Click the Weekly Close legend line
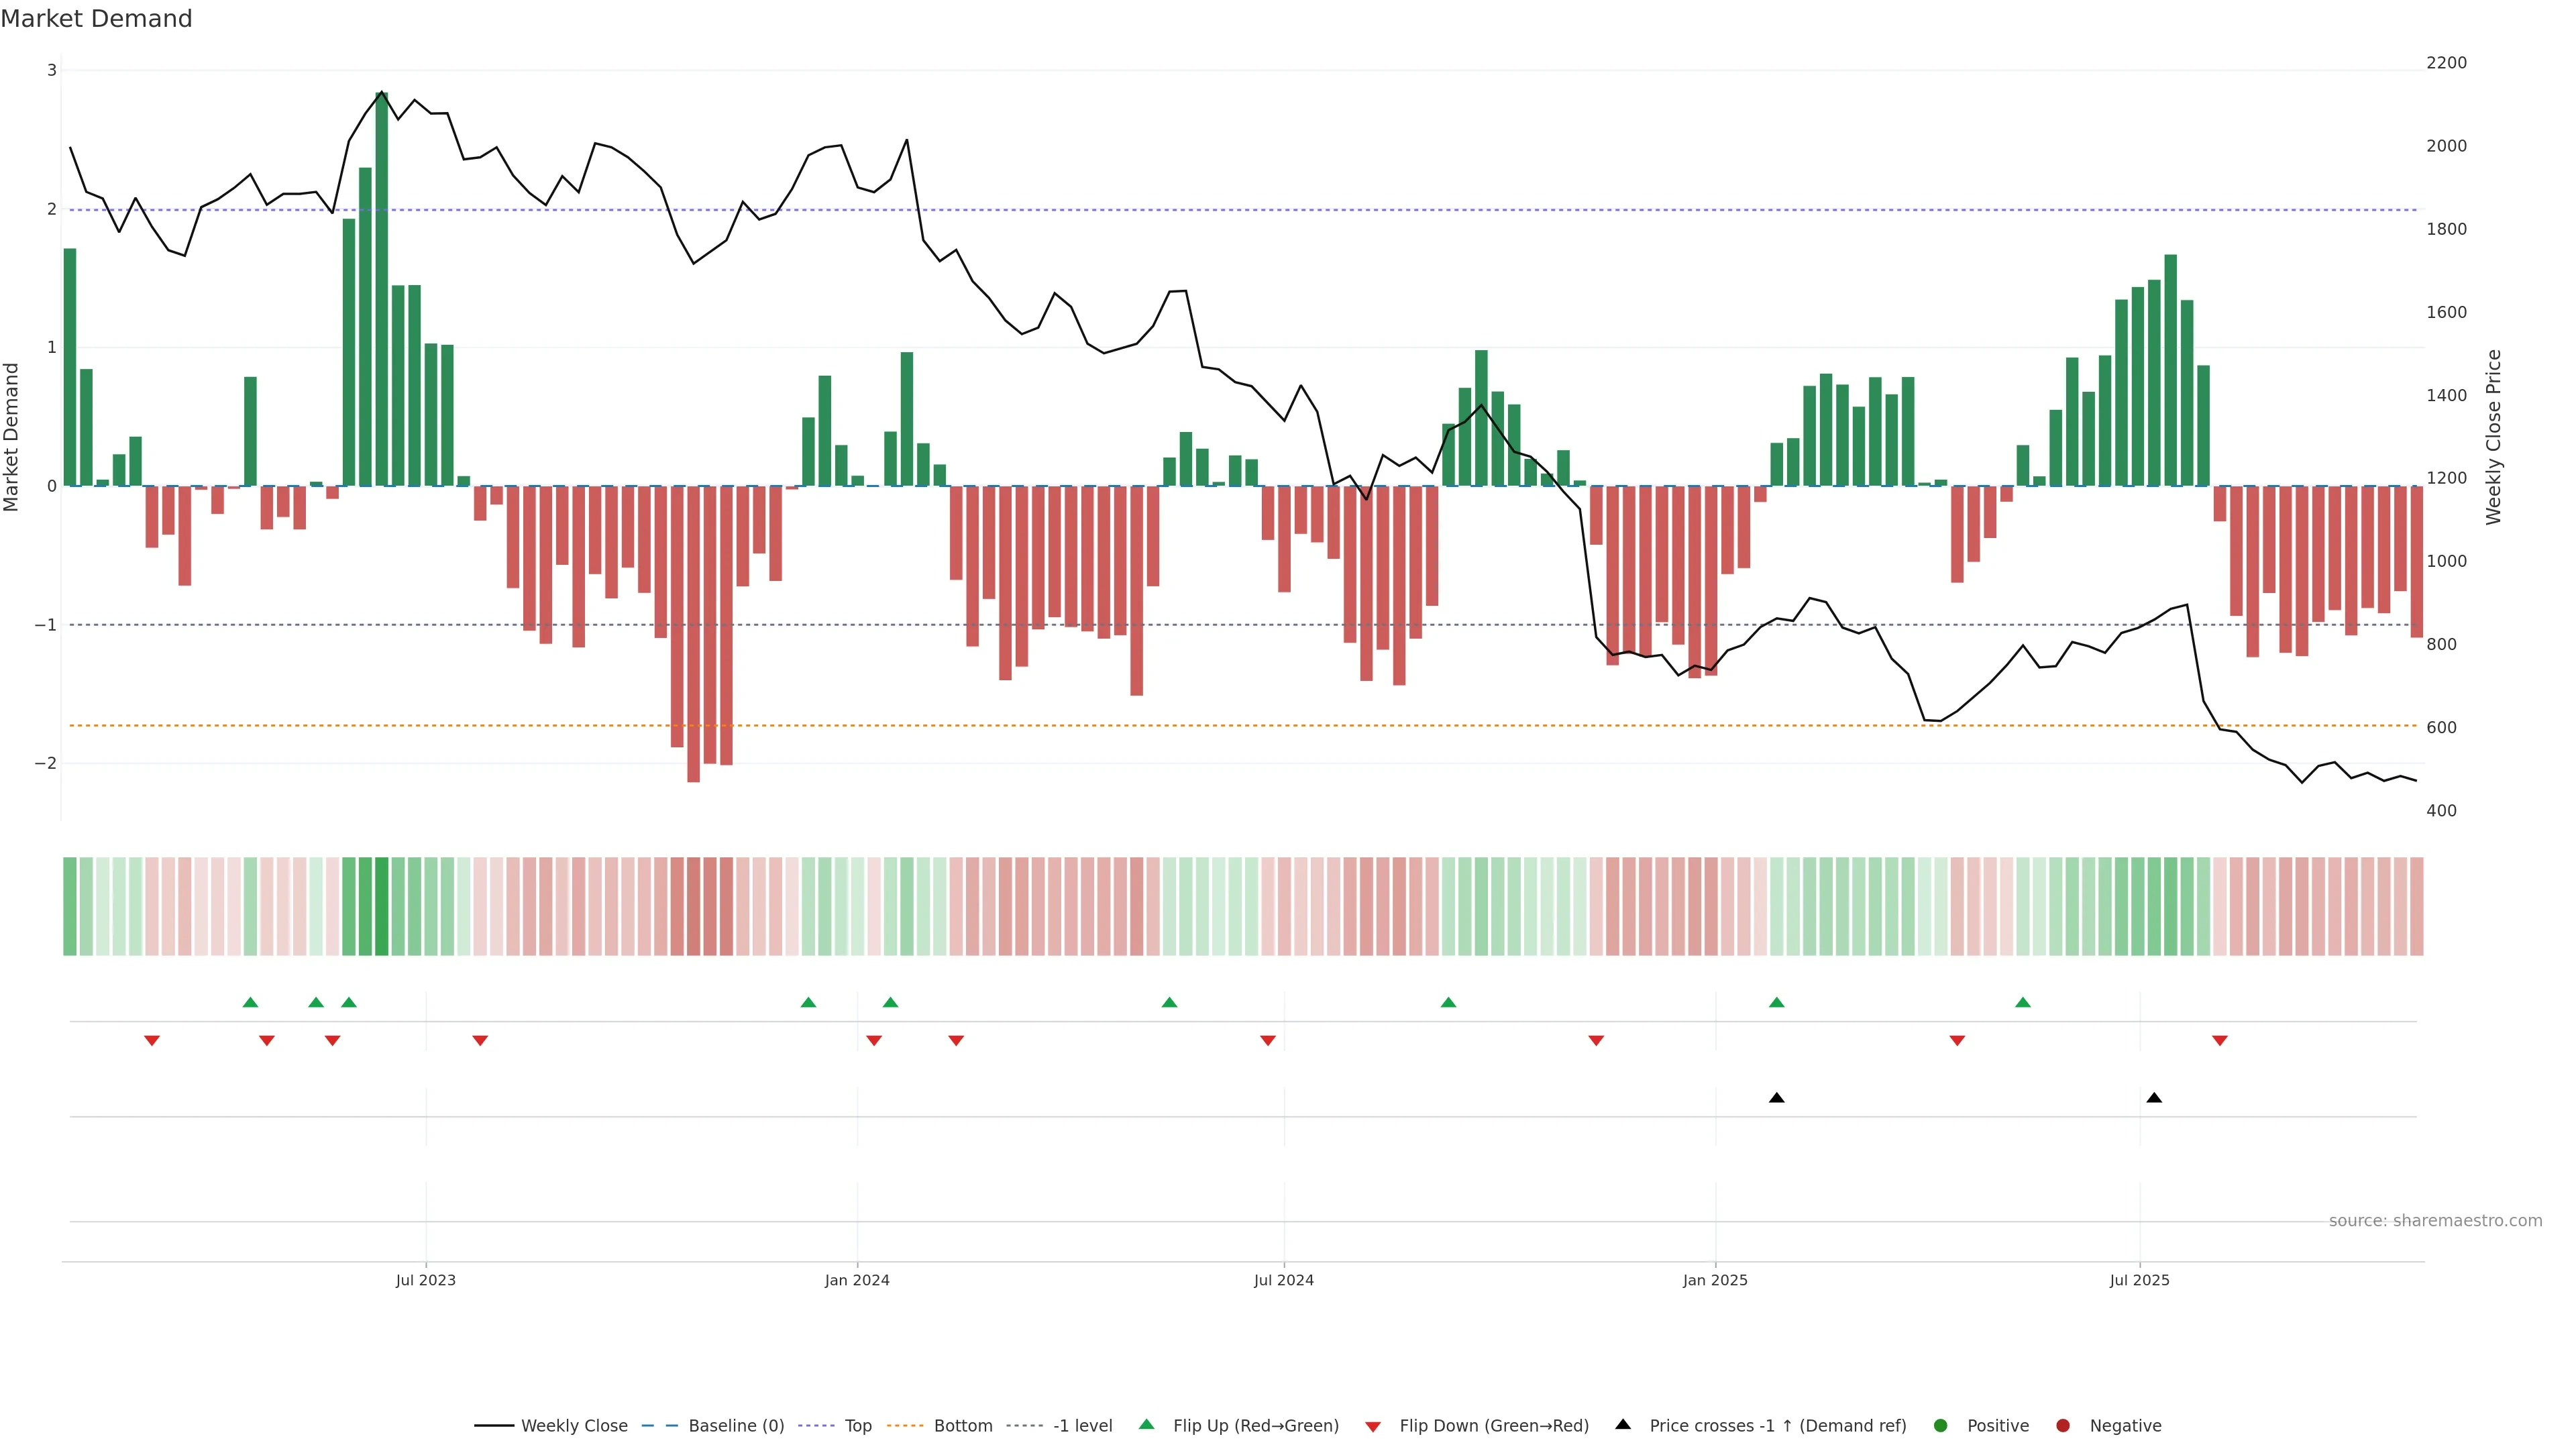The height and width of the screenshot is (1449, 2576). click(494, 1426)
